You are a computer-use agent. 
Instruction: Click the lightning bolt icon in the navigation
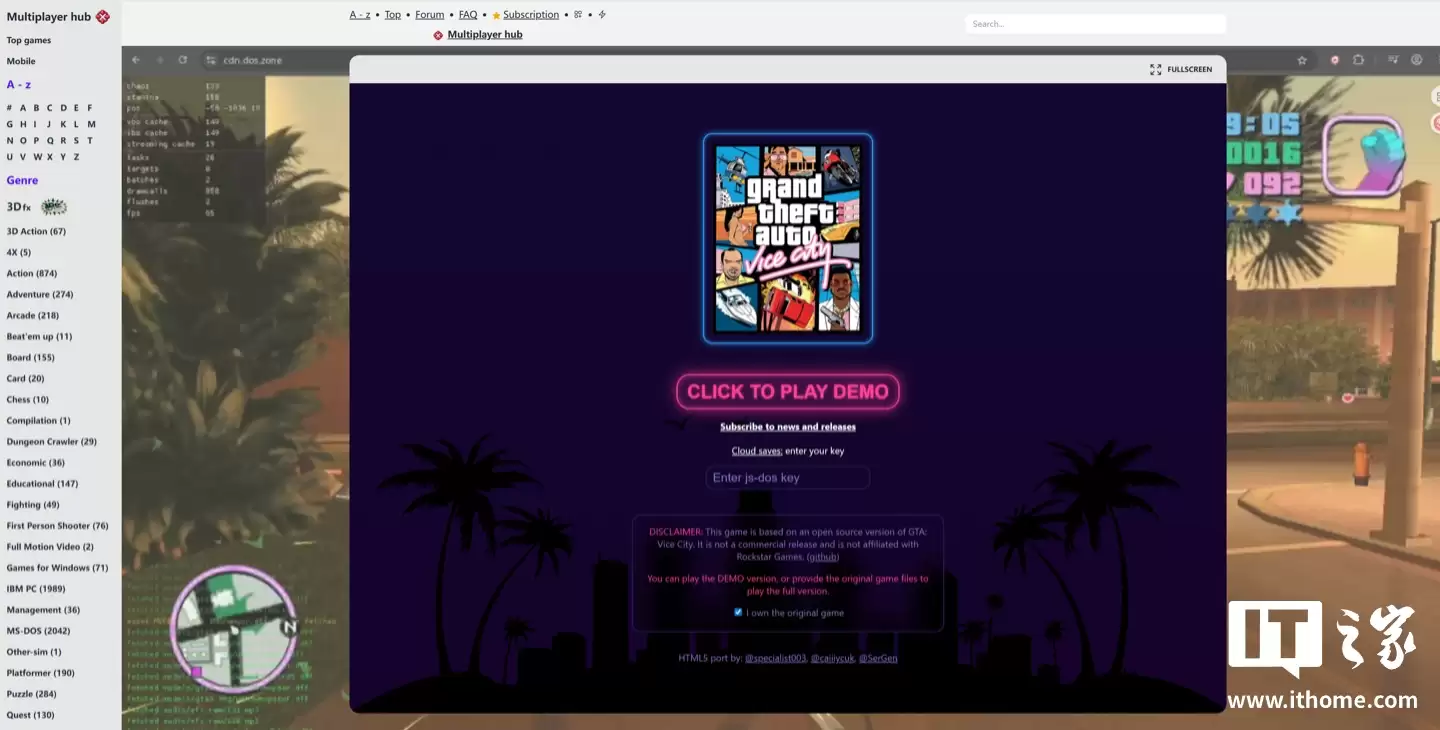(601, 14)
